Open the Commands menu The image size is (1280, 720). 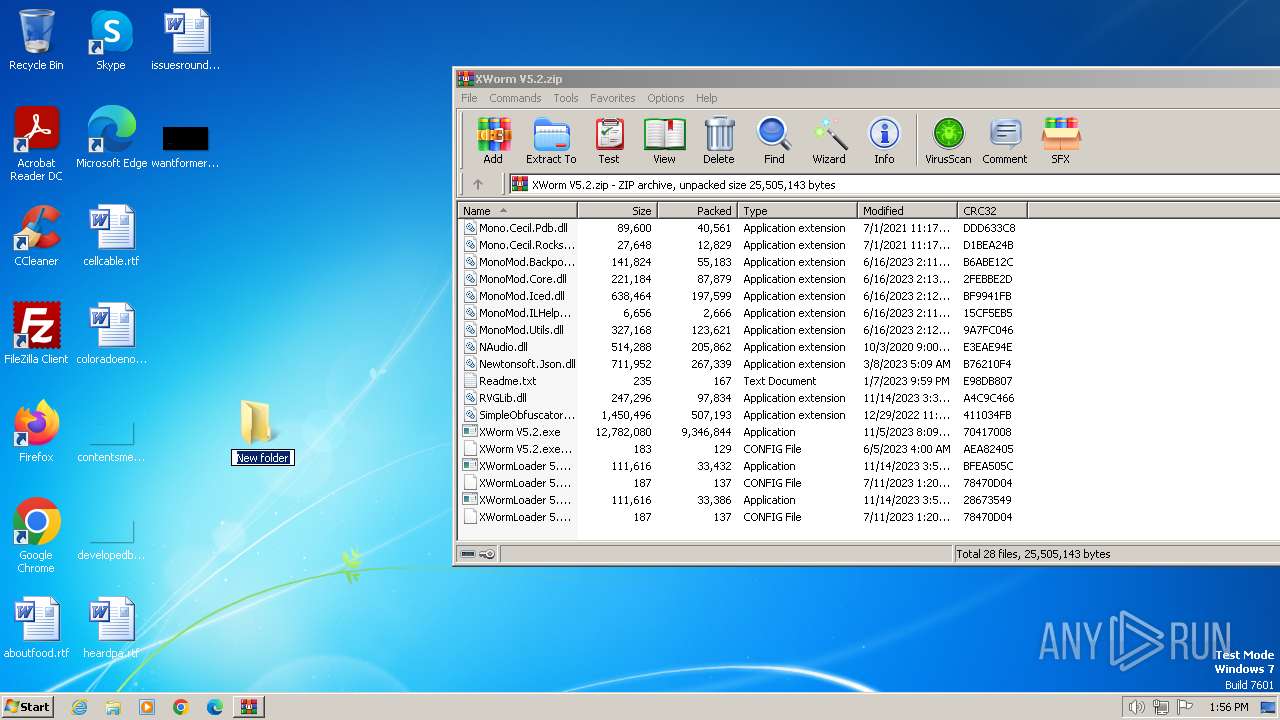click(515, 98)
